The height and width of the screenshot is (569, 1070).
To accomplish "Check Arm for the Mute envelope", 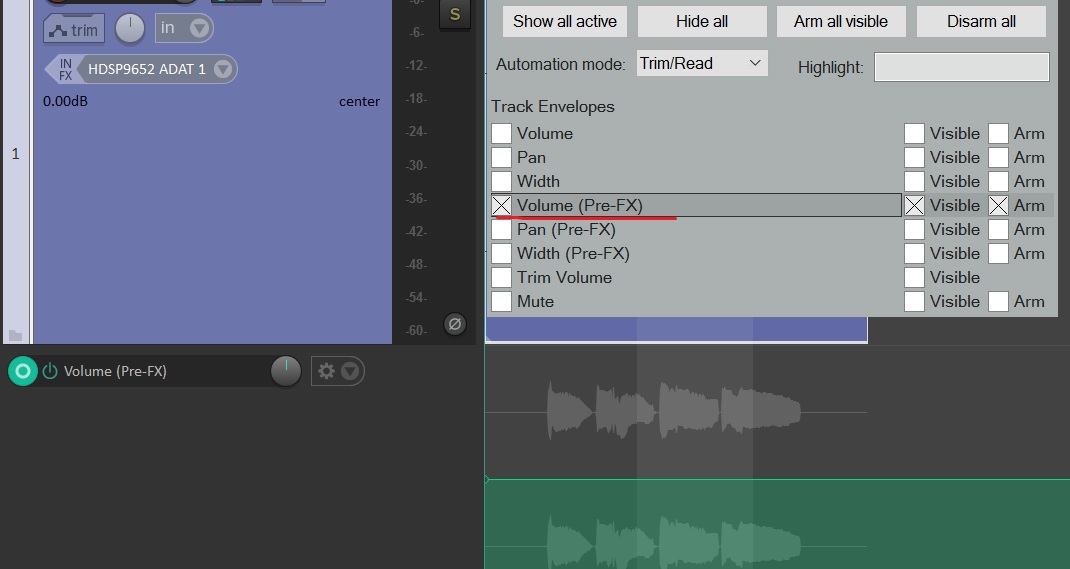I will pyautogui.click(x=998, y=302).
